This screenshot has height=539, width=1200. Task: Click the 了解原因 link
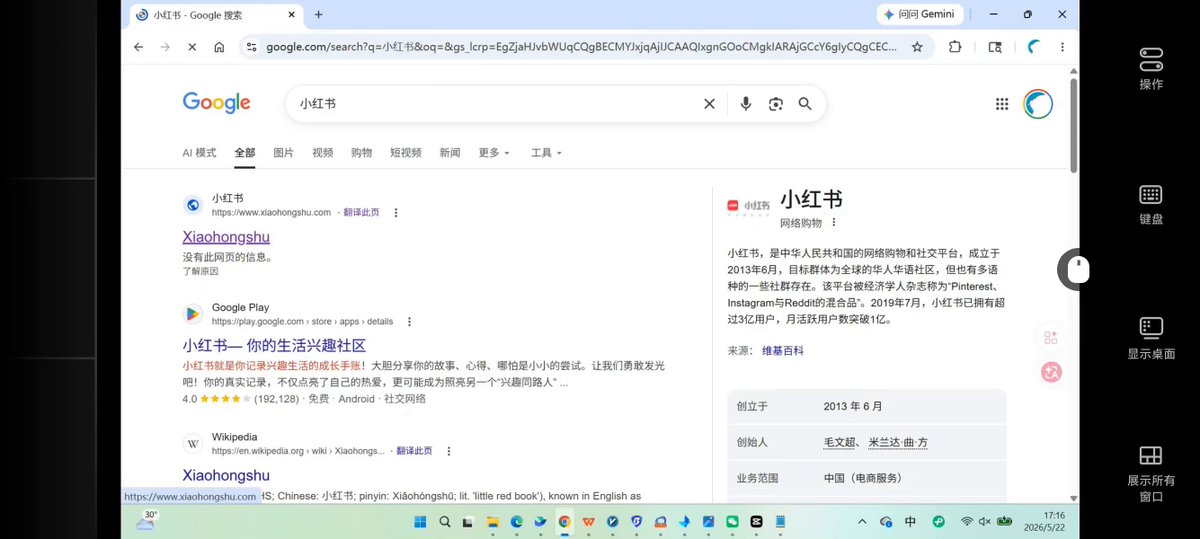[200, 271]
